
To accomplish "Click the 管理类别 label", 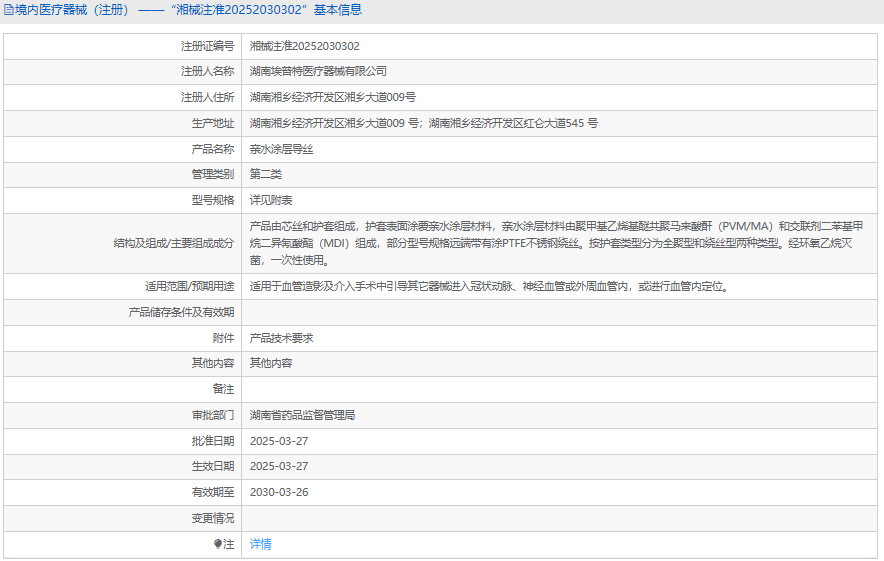I will coord(213,175).
